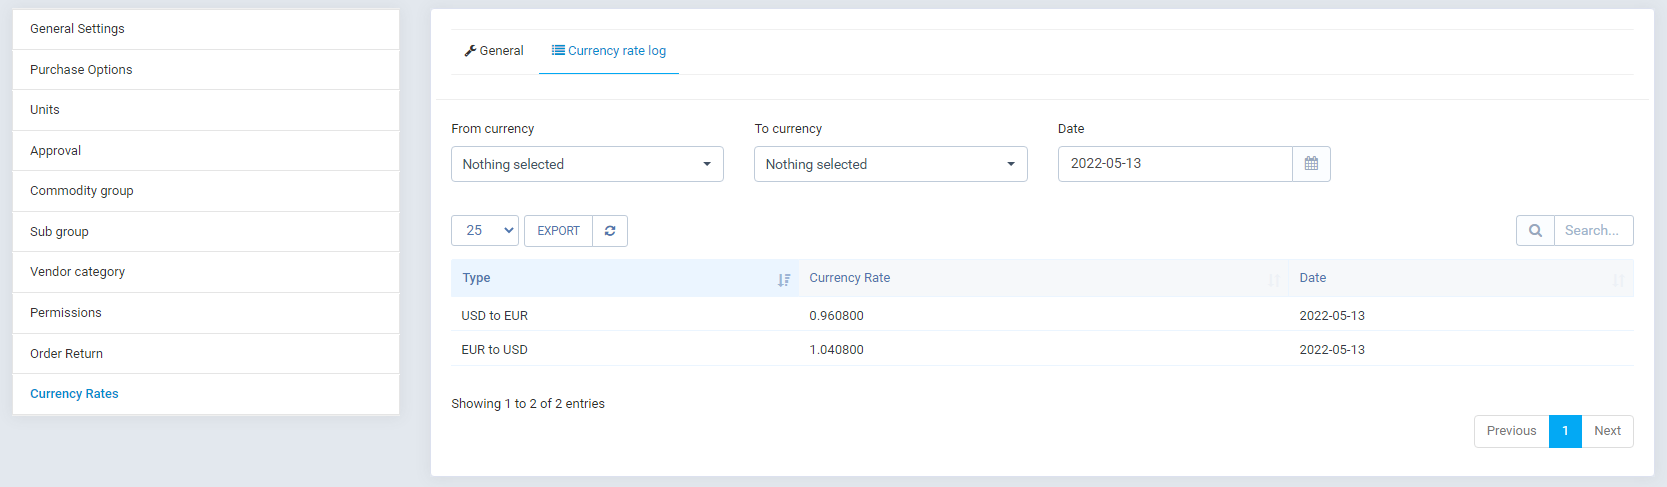The image size is (1667, 487).
Task: Open the From currency dropdown
Action: 587,164
